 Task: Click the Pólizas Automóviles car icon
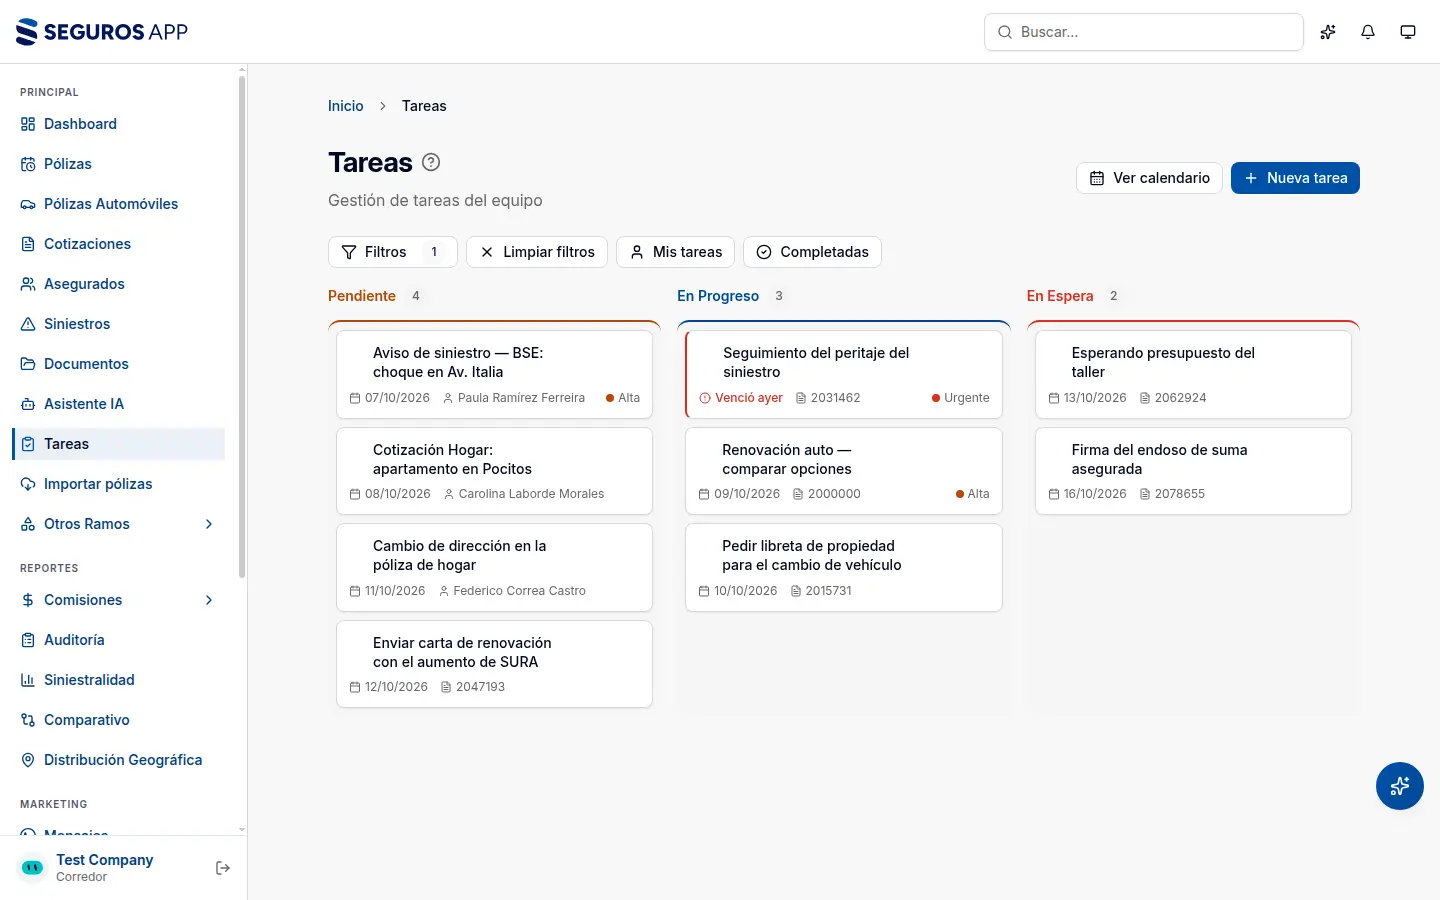tap(28, 204)
